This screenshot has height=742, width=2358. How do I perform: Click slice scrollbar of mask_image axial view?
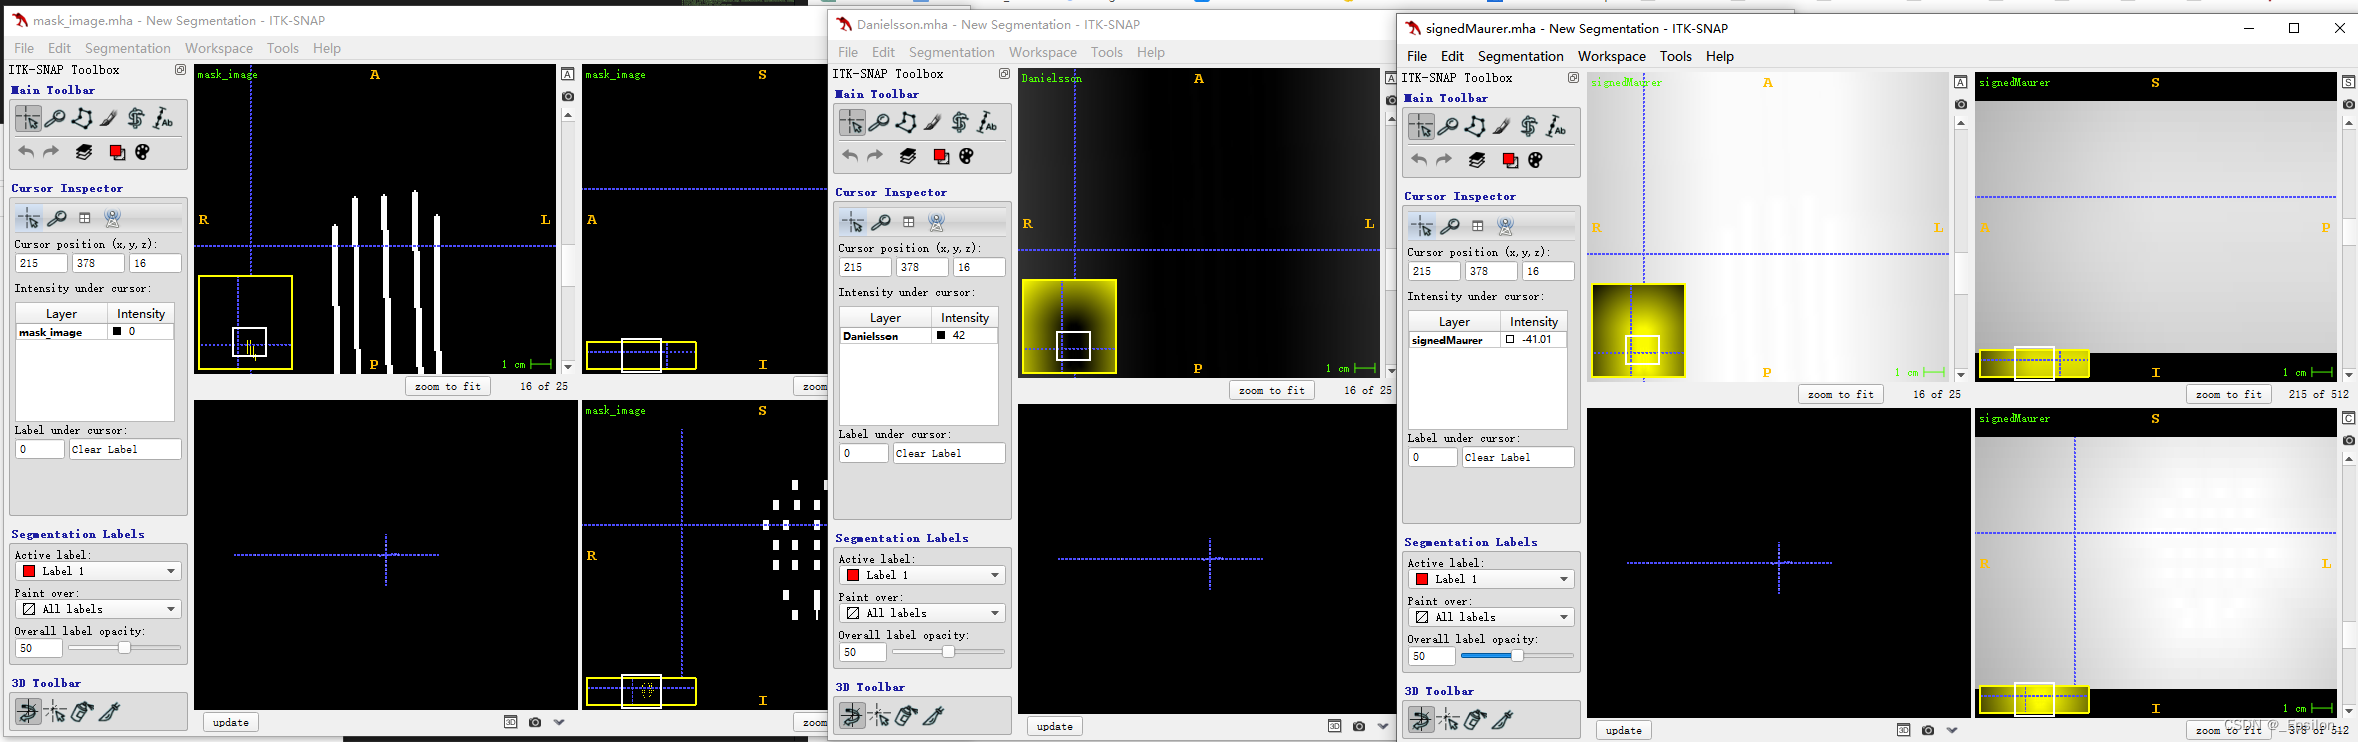click(x=568, y=241)
